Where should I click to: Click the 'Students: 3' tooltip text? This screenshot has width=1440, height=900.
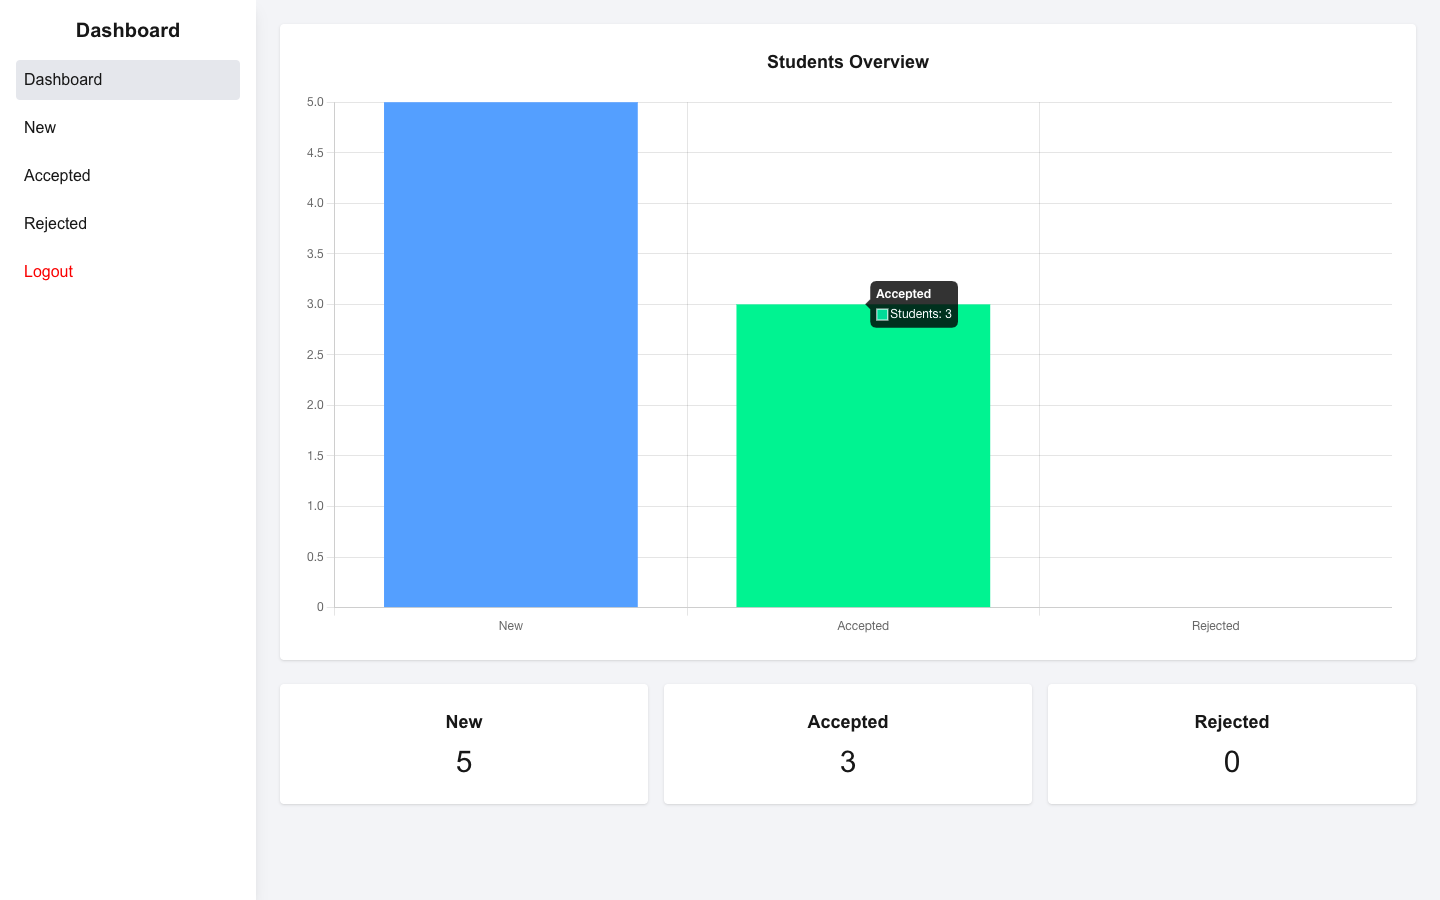[x=921, y=314]
